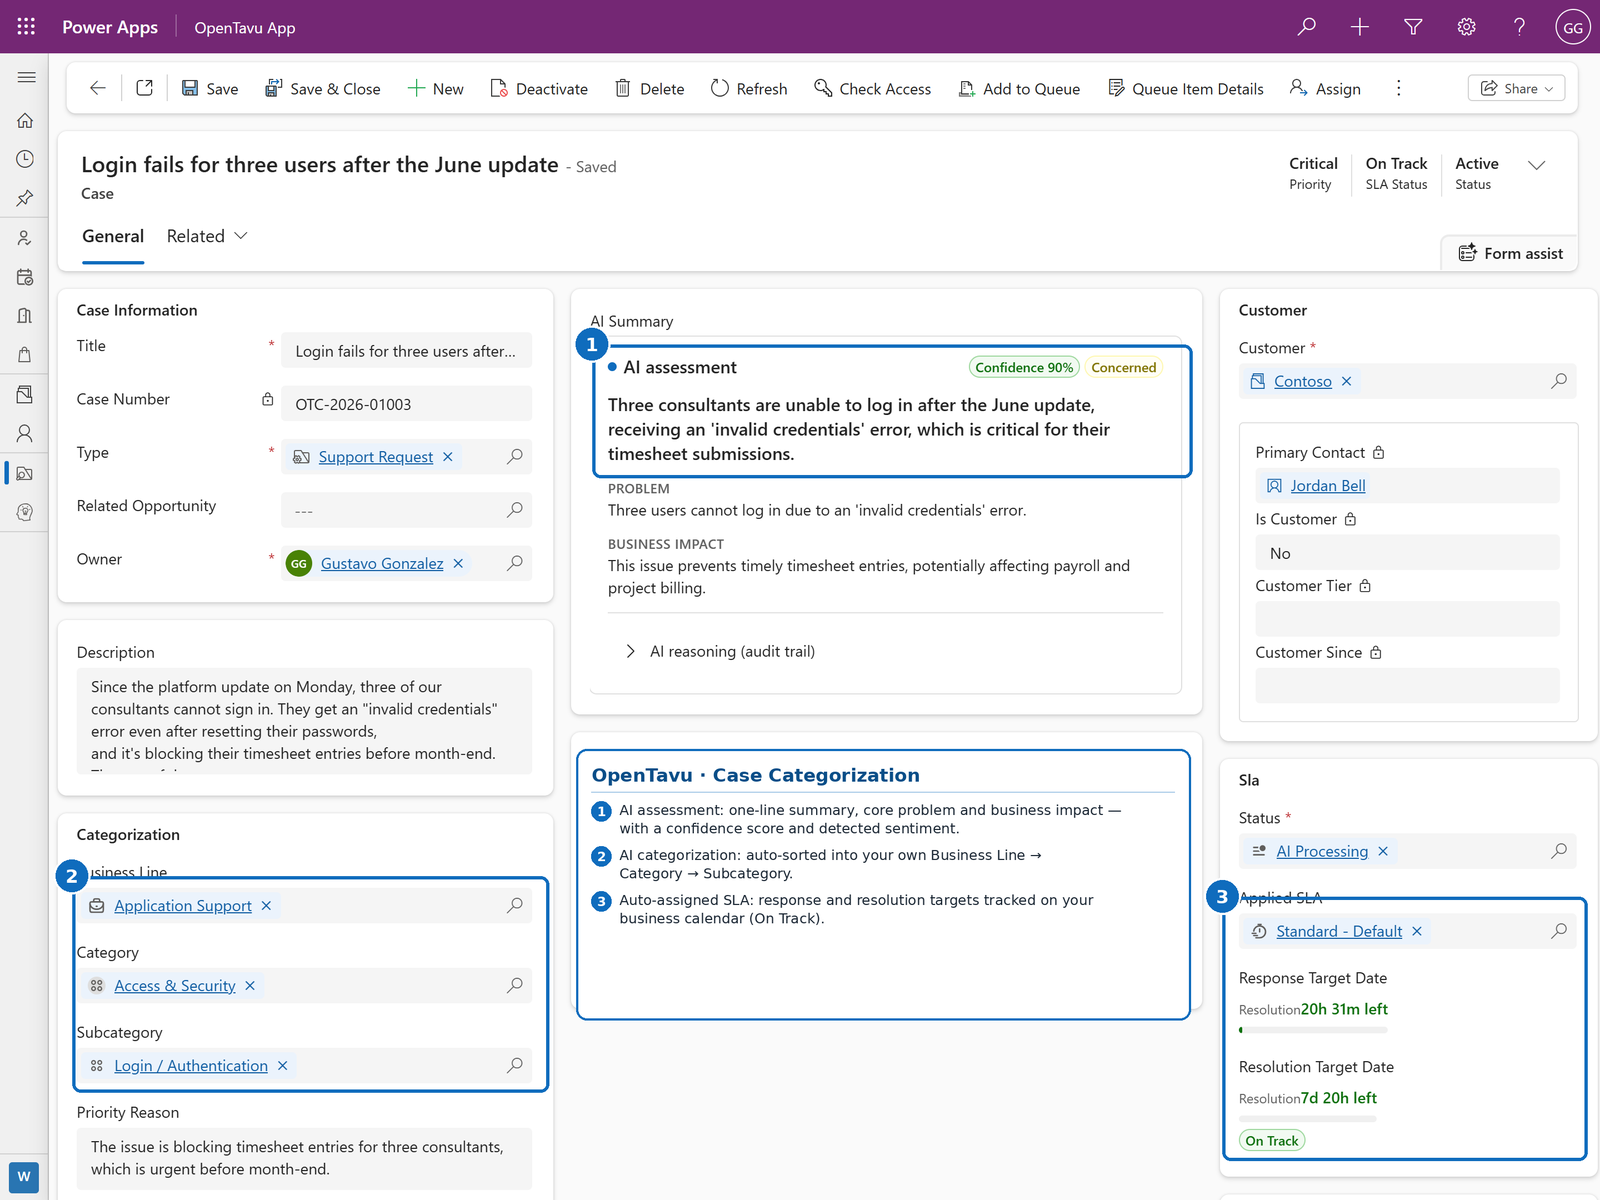This screenshot has width=1600, height=1200.
Task: Open the W area switcher at sidebar bottom
Action: tap(24, 1176)
